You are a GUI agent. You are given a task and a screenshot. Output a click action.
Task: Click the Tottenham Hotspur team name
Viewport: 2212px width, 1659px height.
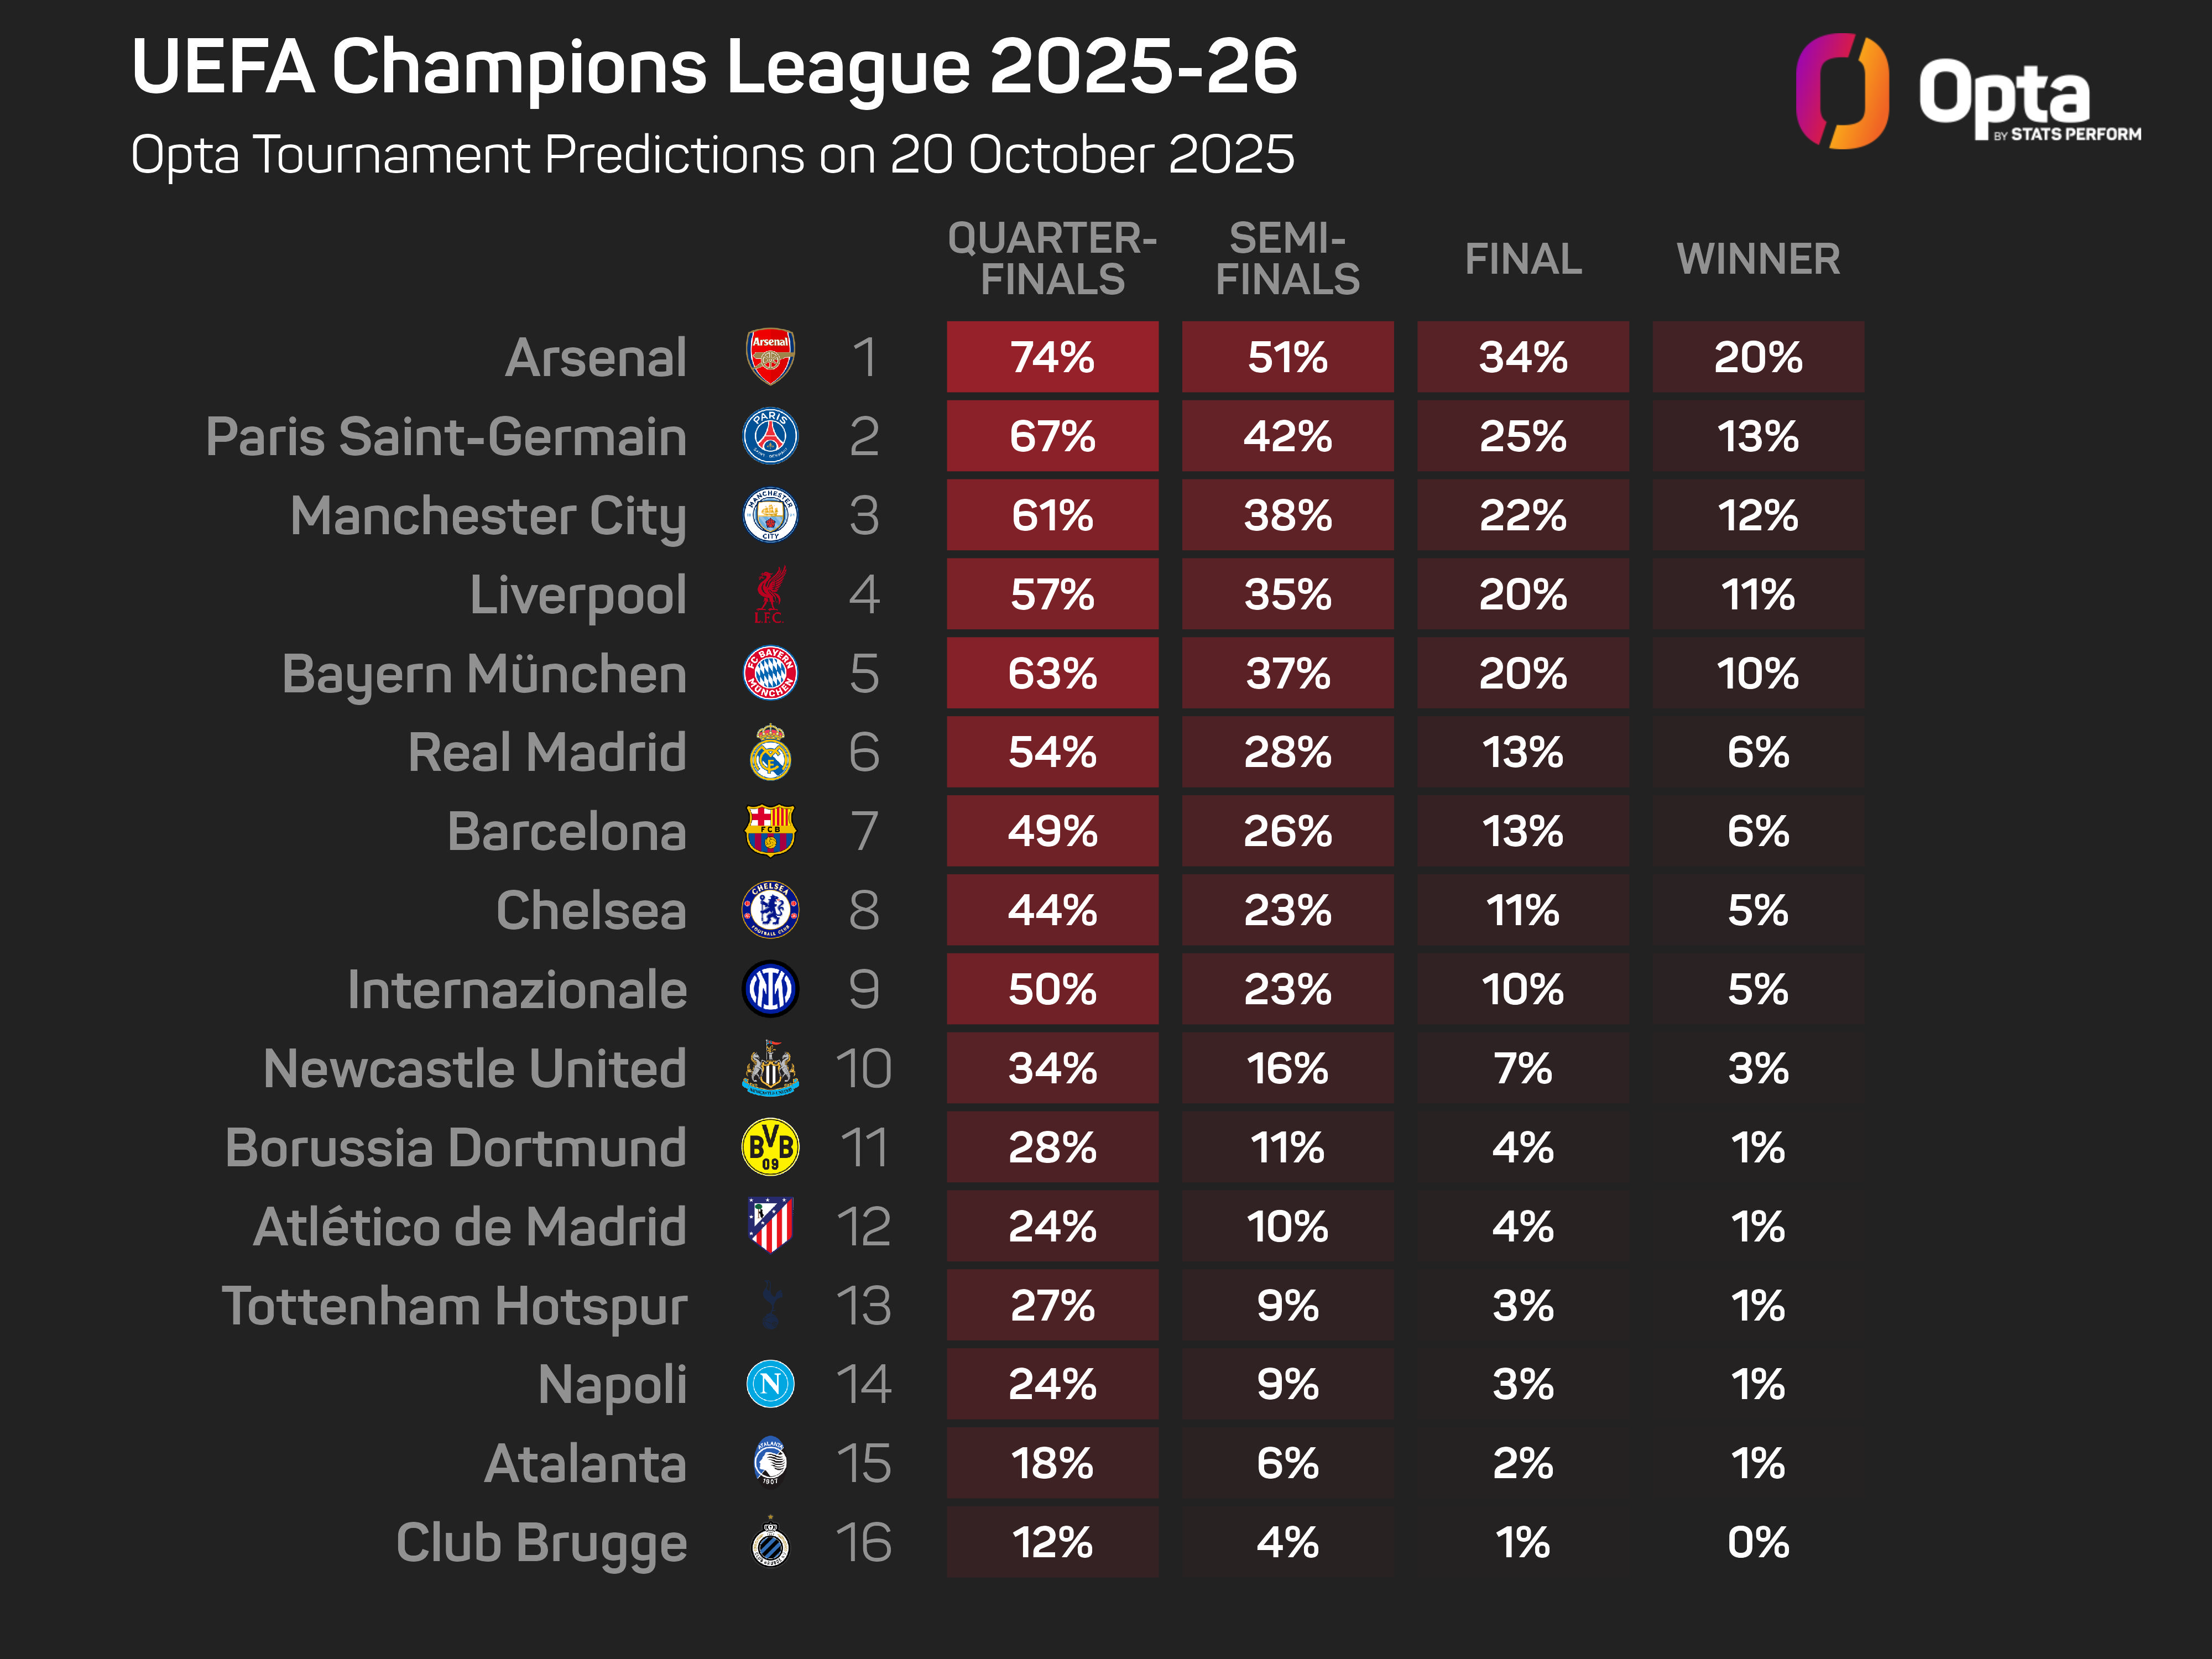[x=455, y=1305]
